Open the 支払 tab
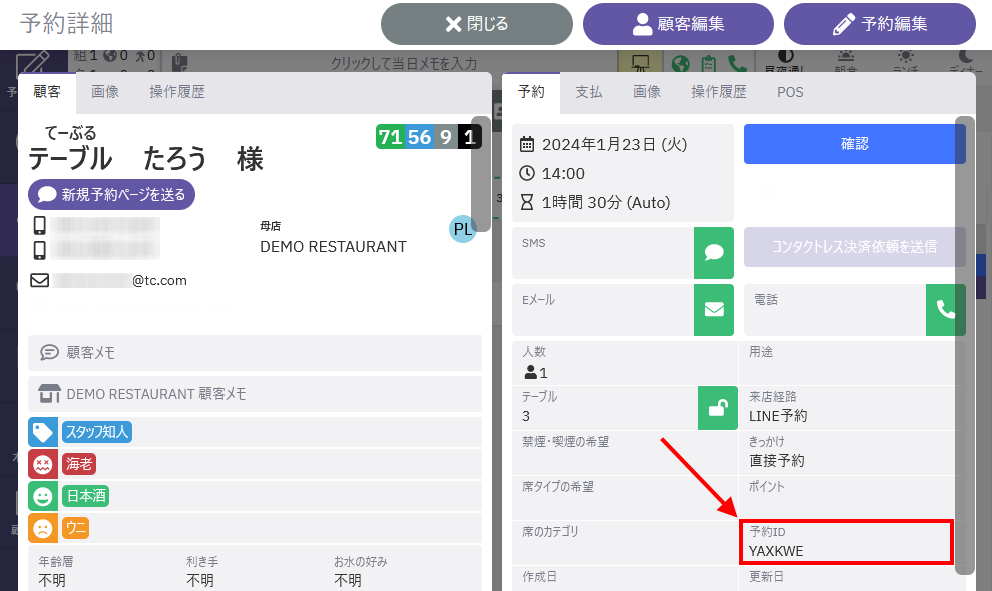 coord(589,92)
